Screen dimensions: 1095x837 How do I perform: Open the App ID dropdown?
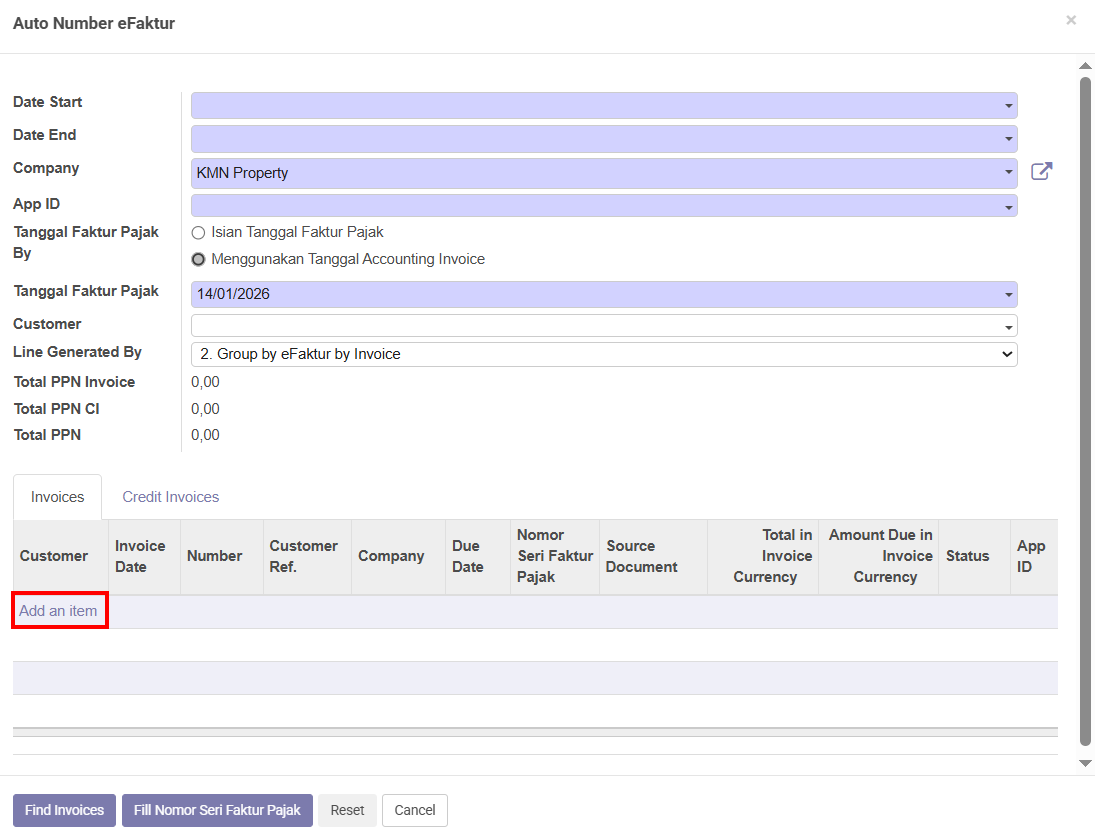coord(1008,206)
